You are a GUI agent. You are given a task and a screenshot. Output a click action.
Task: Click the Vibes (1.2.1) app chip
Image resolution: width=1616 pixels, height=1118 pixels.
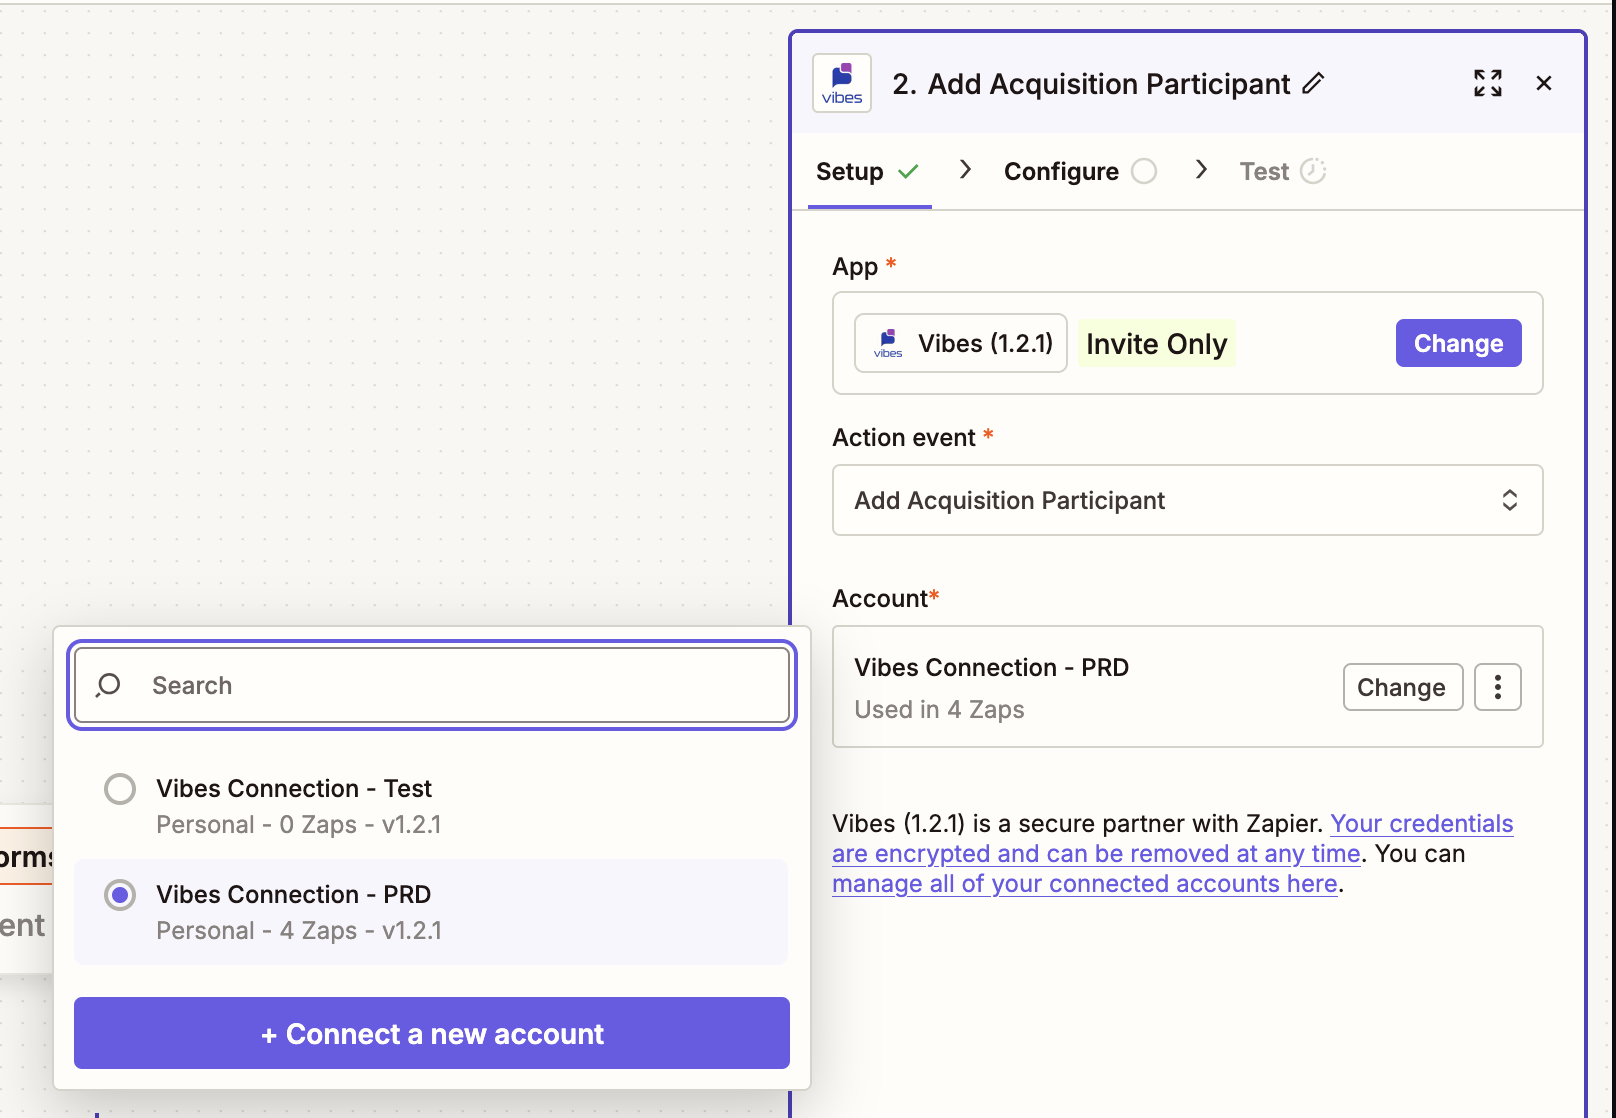click(961, 343)
